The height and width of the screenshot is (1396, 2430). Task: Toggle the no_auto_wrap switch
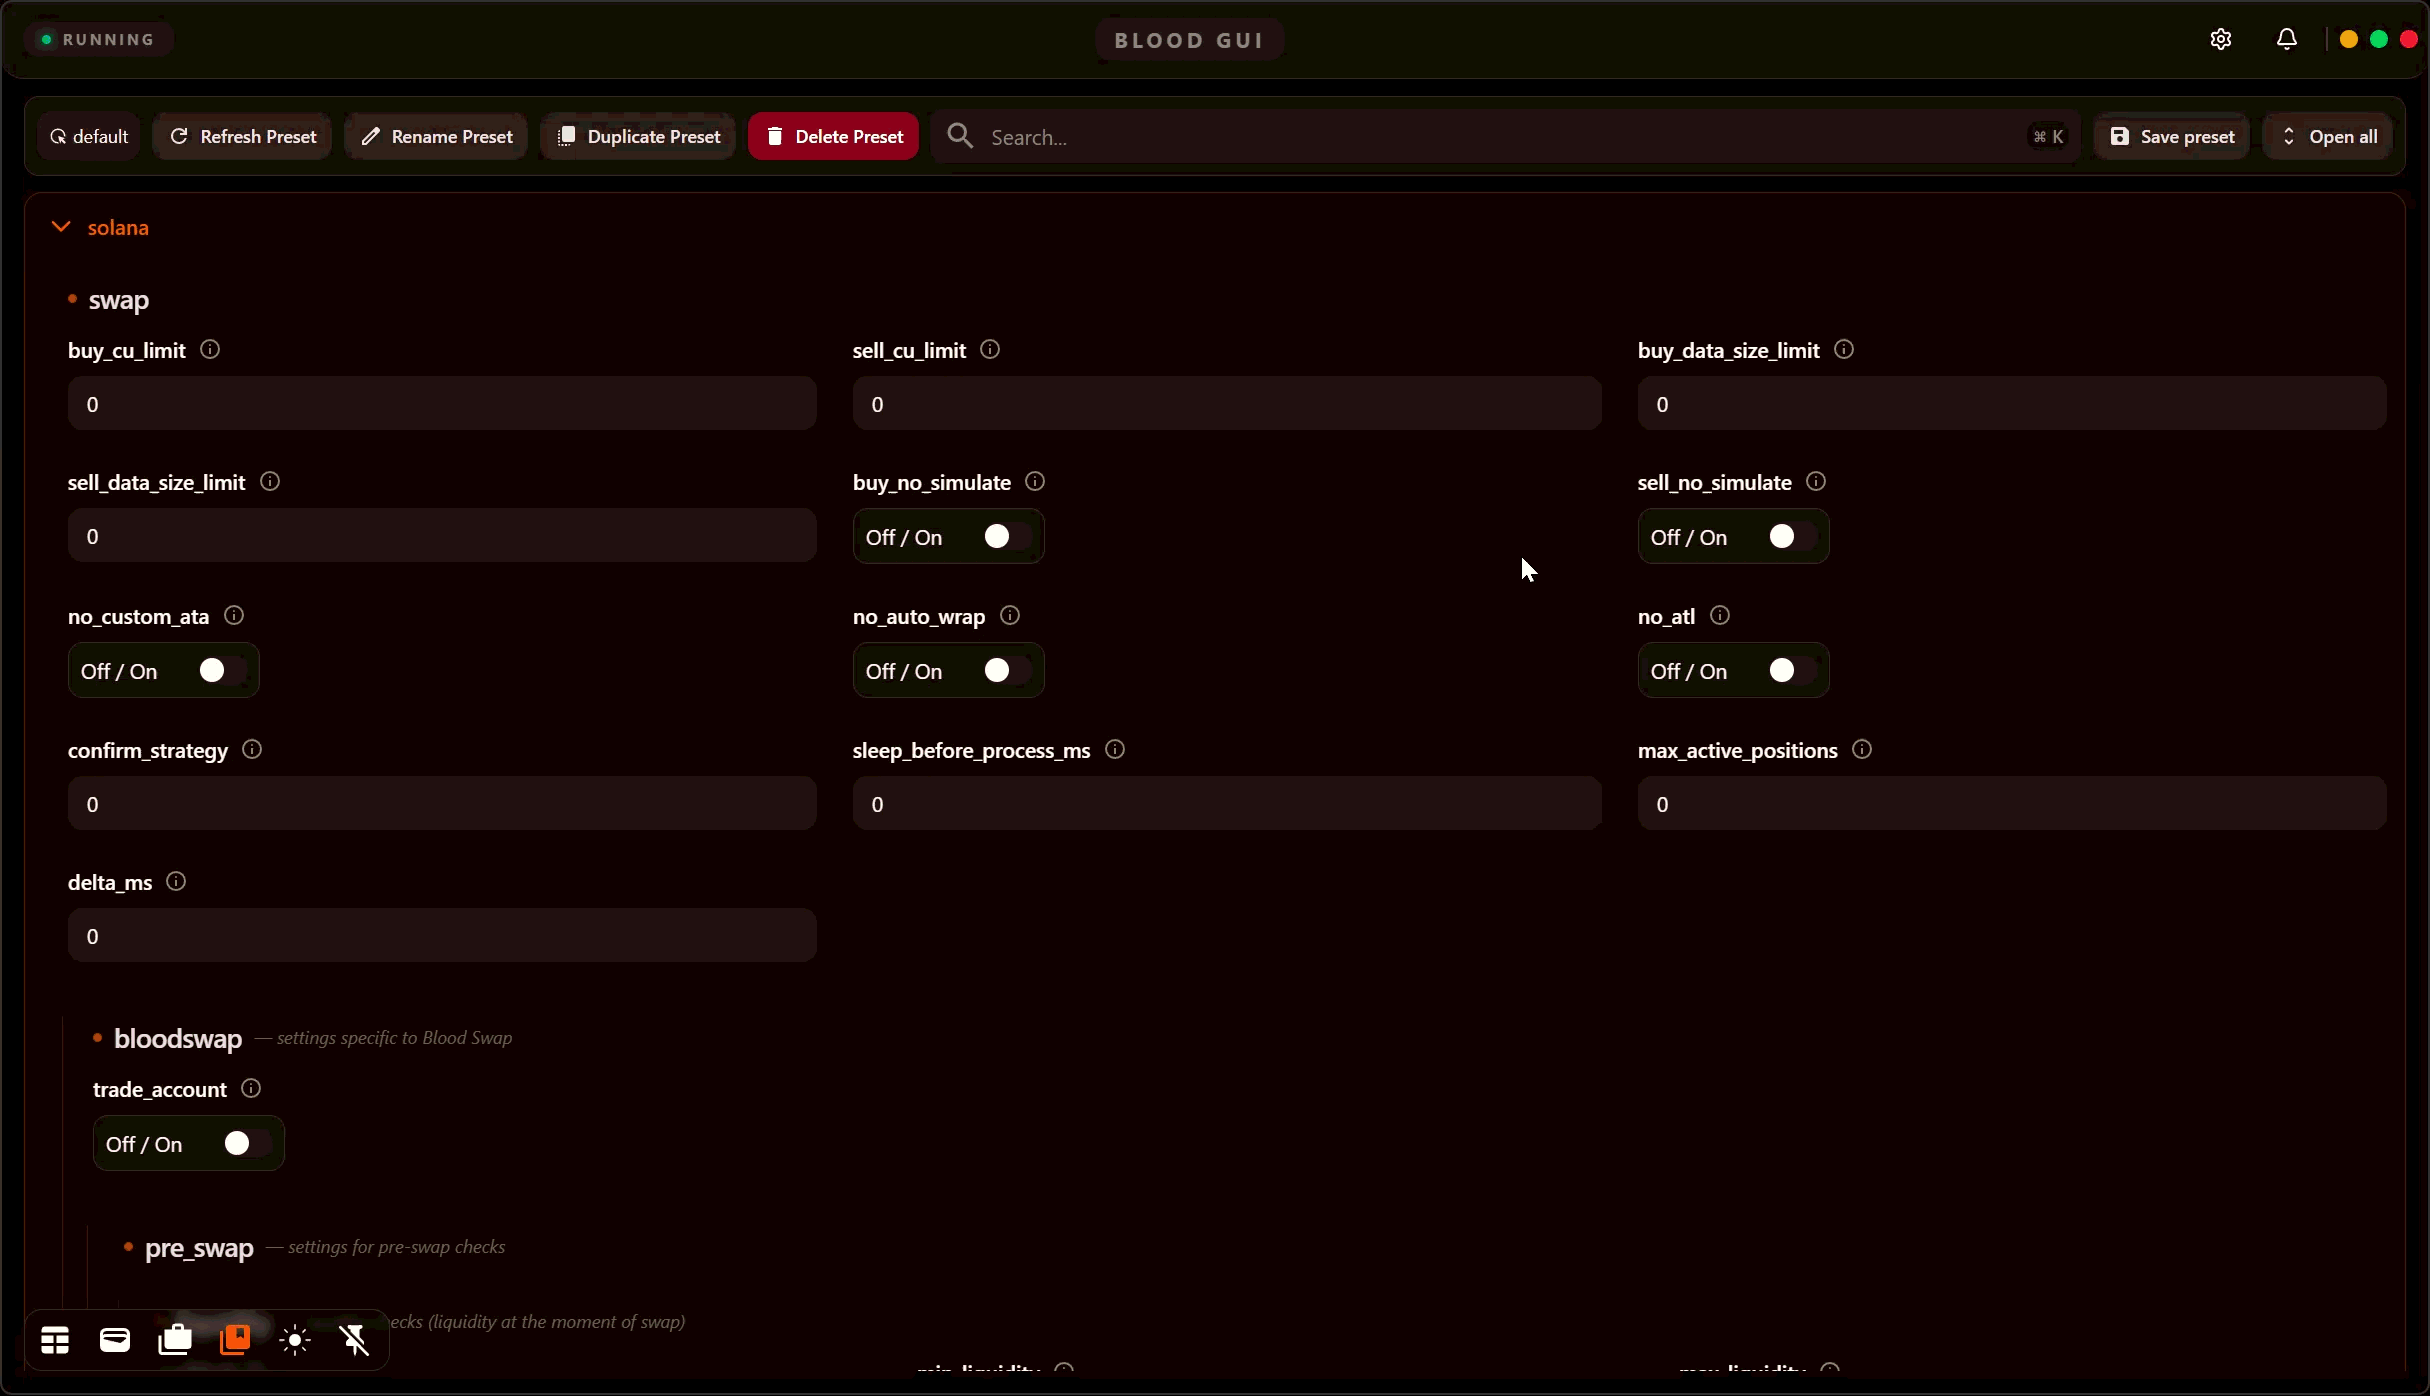[1006, 671]
